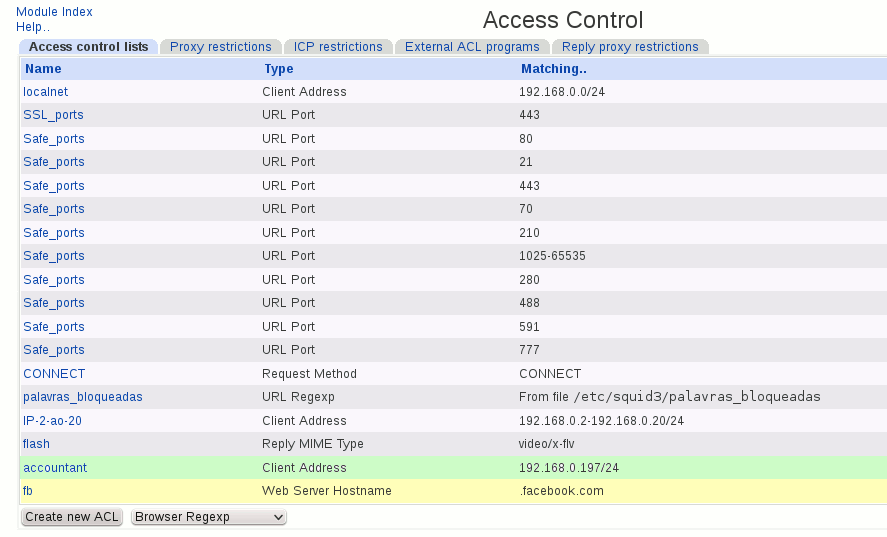Expand the Browser Regexp ACL type dropdown

point(209,517)
